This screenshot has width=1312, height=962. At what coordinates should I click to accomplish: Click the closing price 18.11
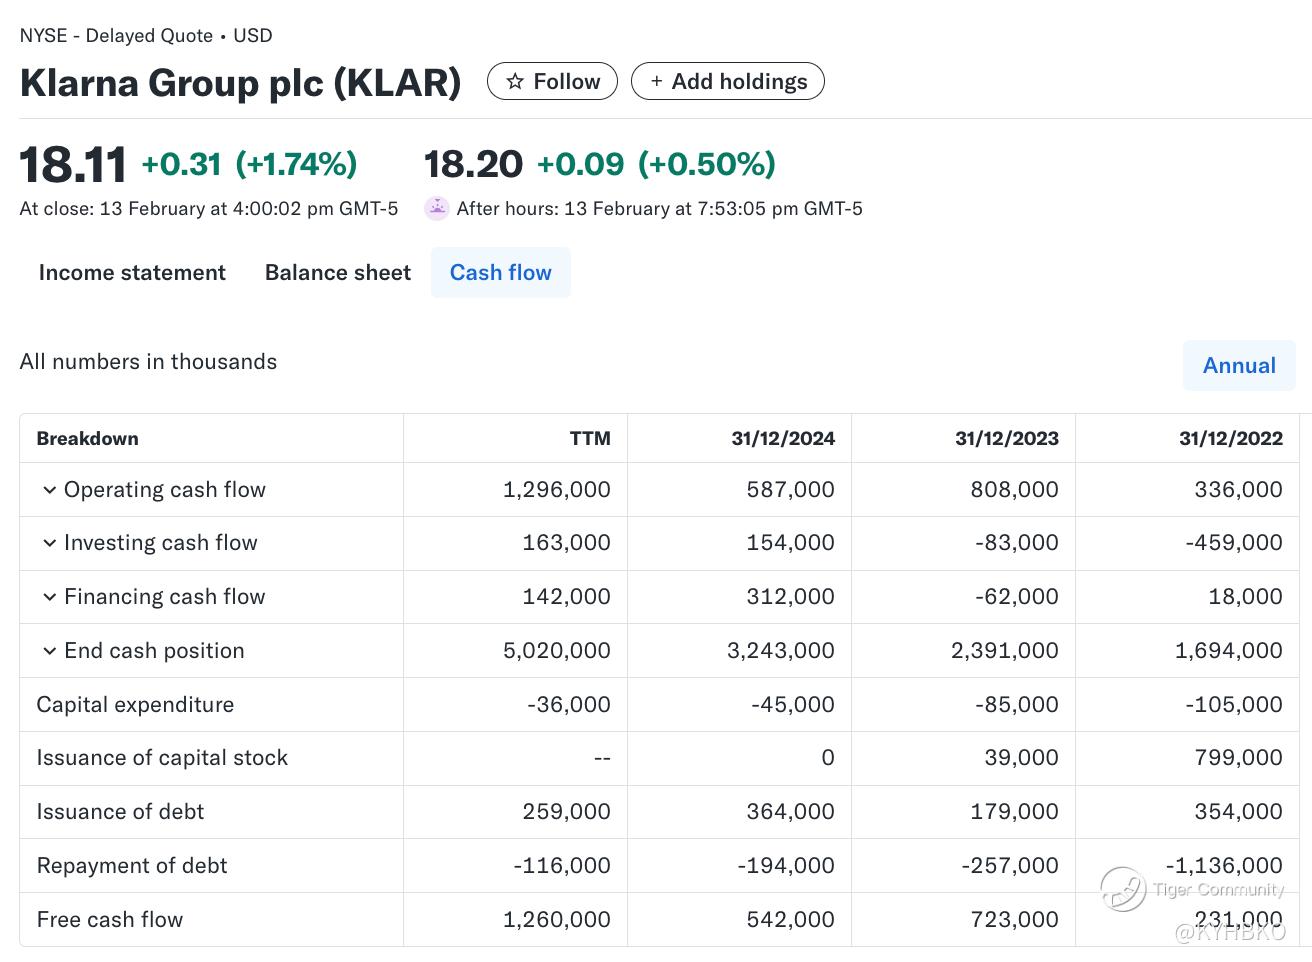coord(73,165)
